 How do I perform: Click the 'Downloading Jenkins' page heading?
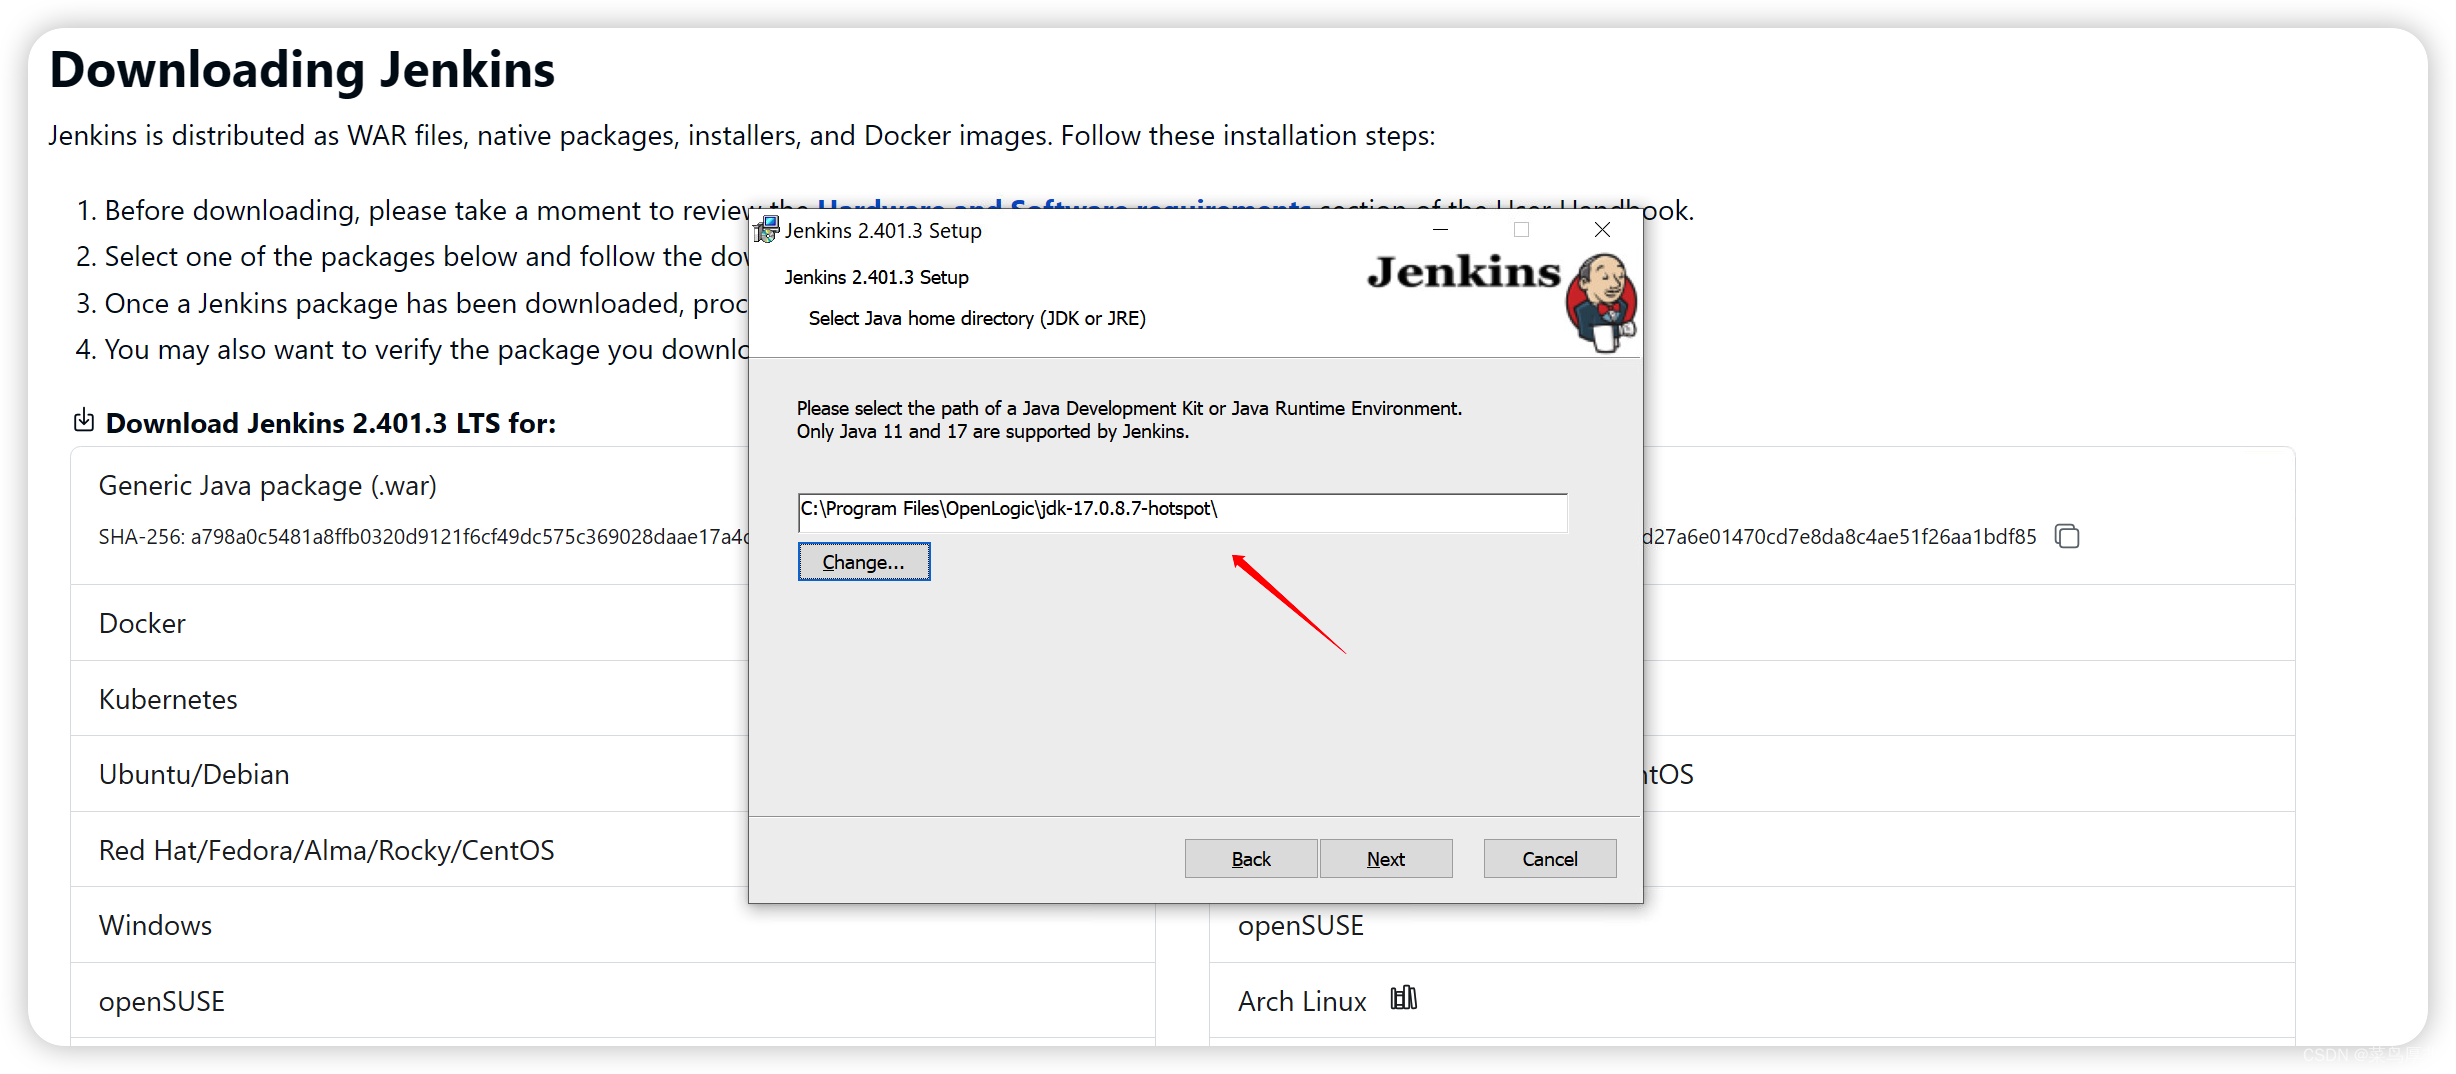click(x=302, y=70)
